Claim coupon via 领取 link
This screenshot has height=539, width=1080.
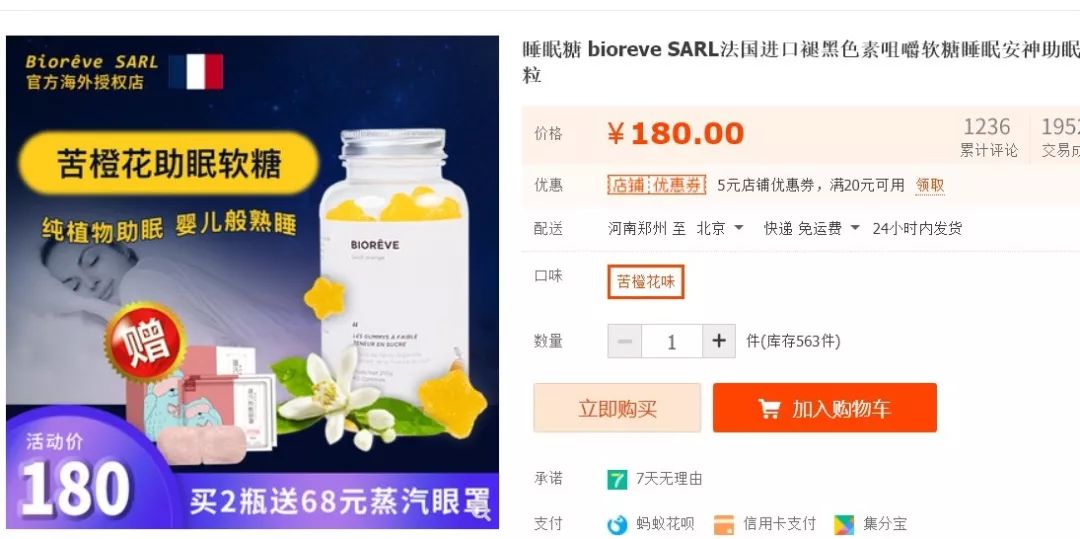pyautogui.click(x=929, y=184)
